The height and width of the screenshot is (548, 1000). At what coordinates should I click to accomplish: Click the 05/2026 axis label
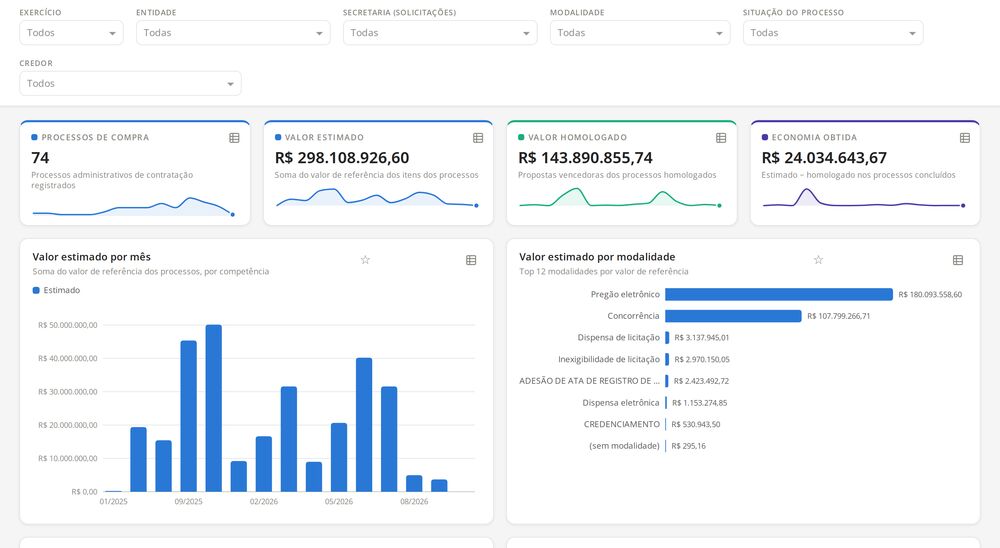339,501
